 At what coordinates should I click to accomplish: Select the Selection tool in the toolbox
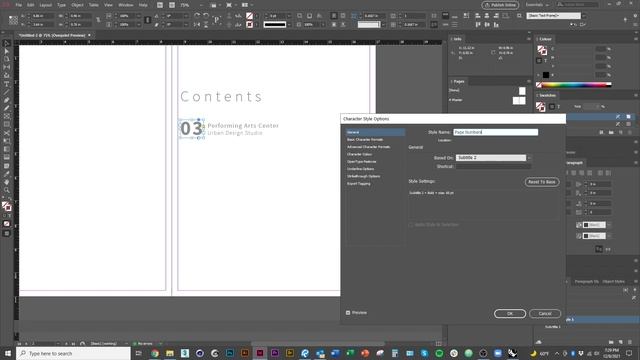(7, 43)
